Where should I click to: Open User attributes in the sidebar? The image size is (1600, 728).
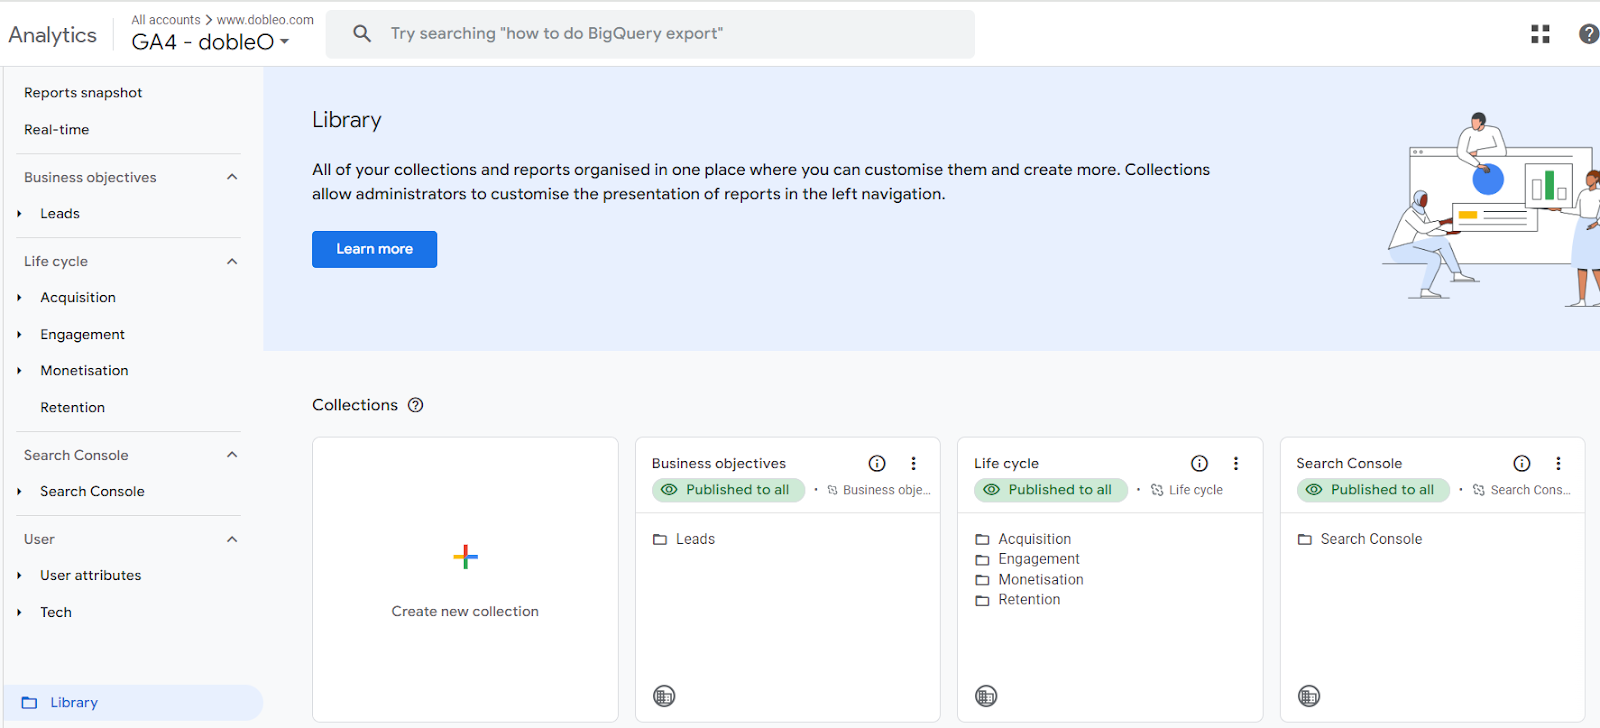tap(91, 576)
